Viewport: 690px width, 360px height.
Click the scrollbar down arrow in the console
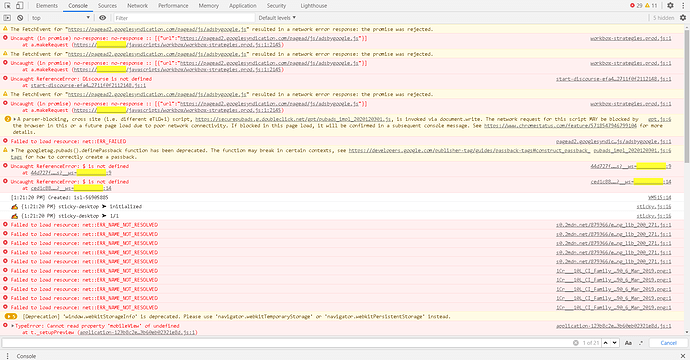pos(686,333)
